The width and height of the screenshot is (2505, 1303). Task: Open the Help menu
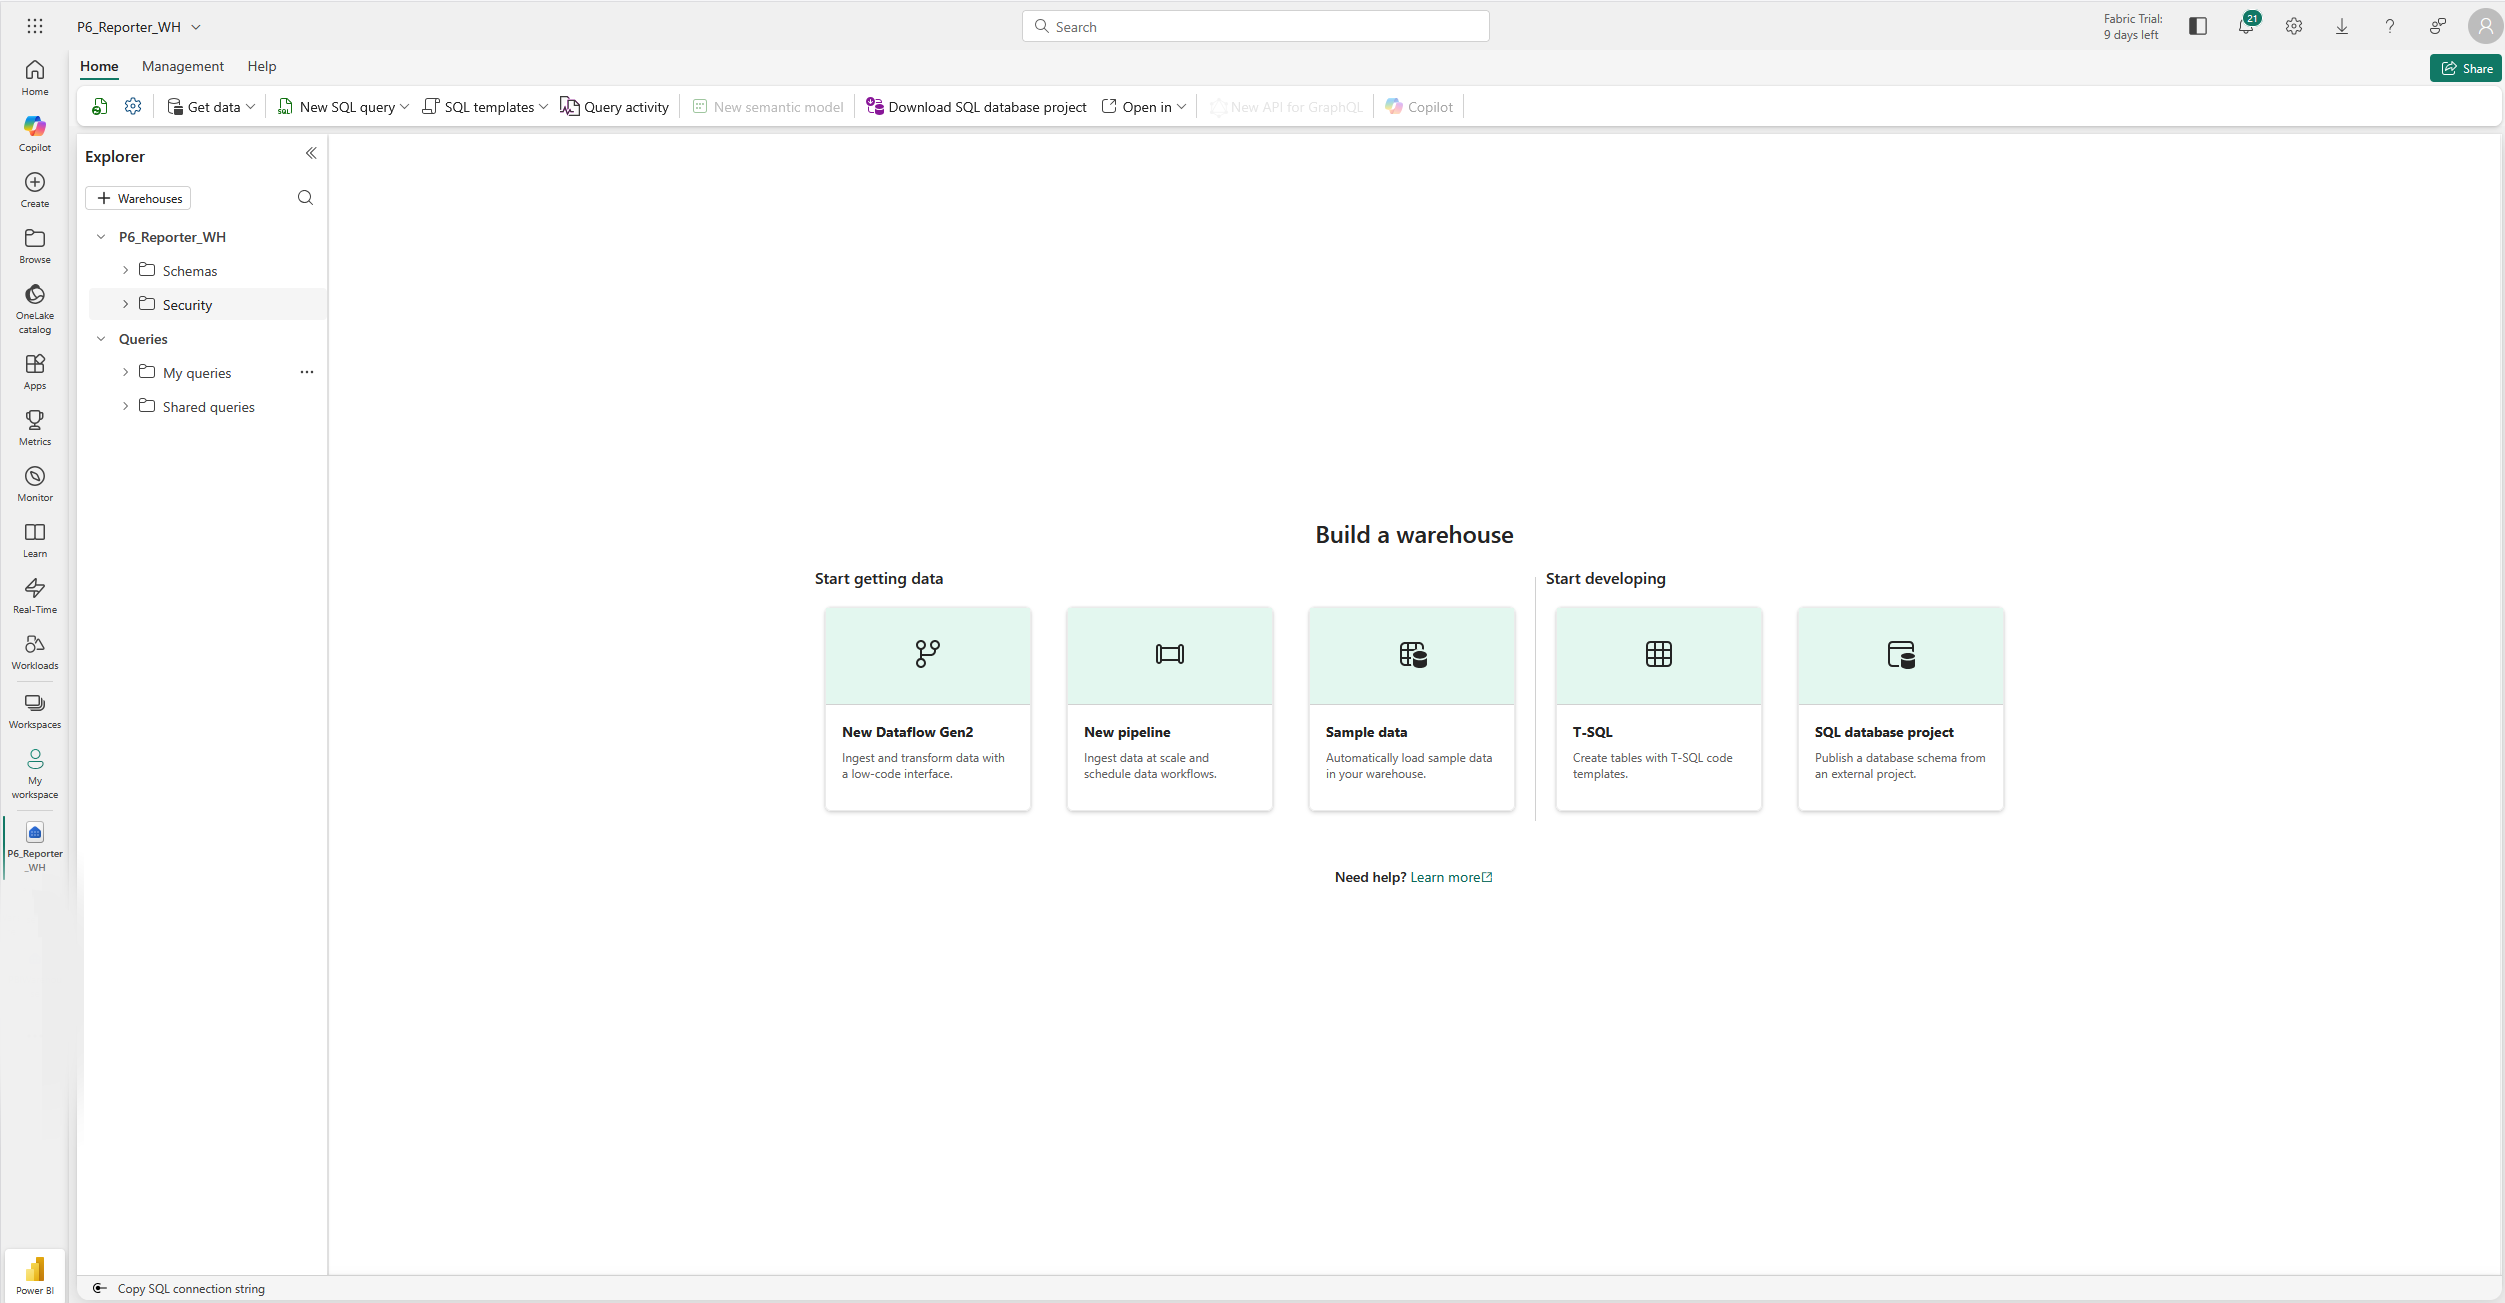[x=261, y=66]
